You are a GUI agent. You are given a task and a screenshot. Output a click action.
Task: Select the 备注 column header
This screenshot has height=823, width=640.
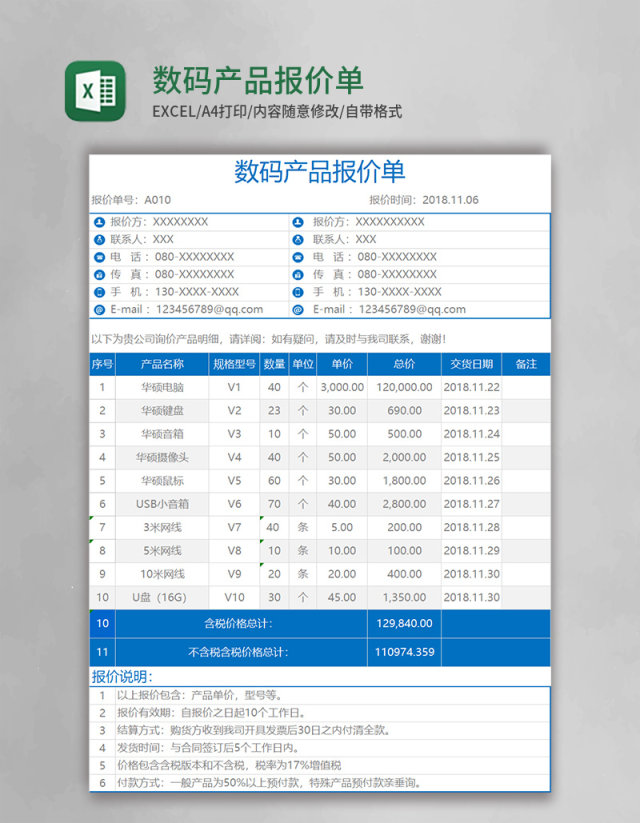click(526, 364)
